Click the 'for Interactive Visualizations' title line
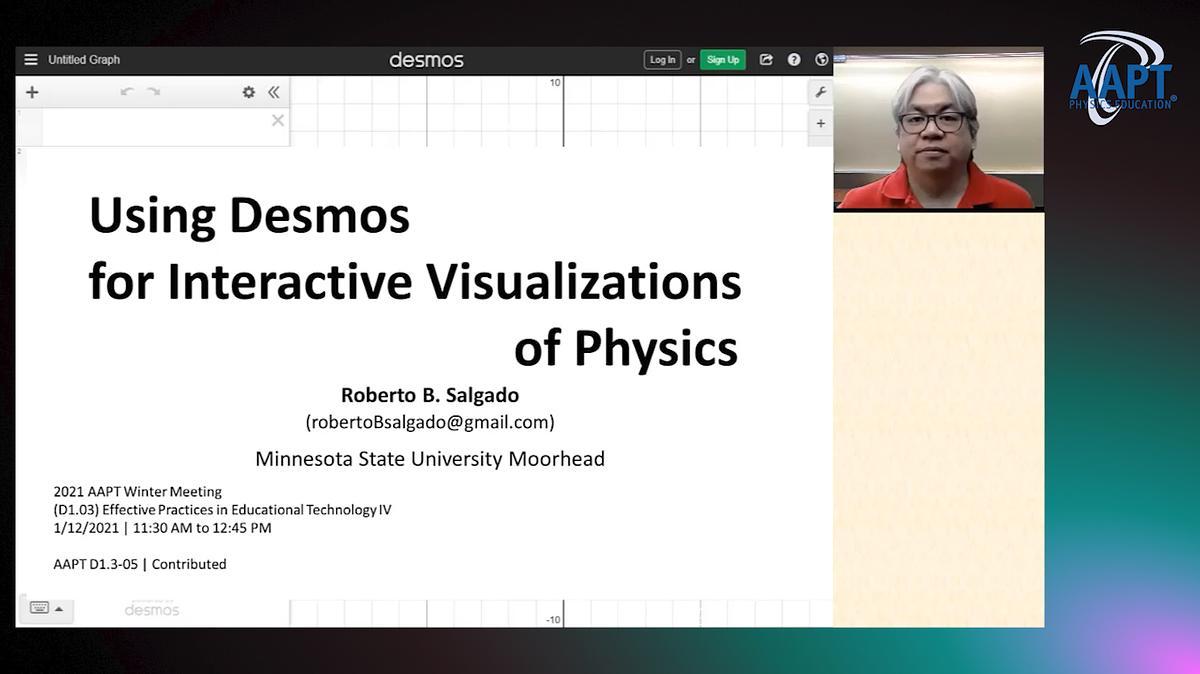 (x=415, y=282)
